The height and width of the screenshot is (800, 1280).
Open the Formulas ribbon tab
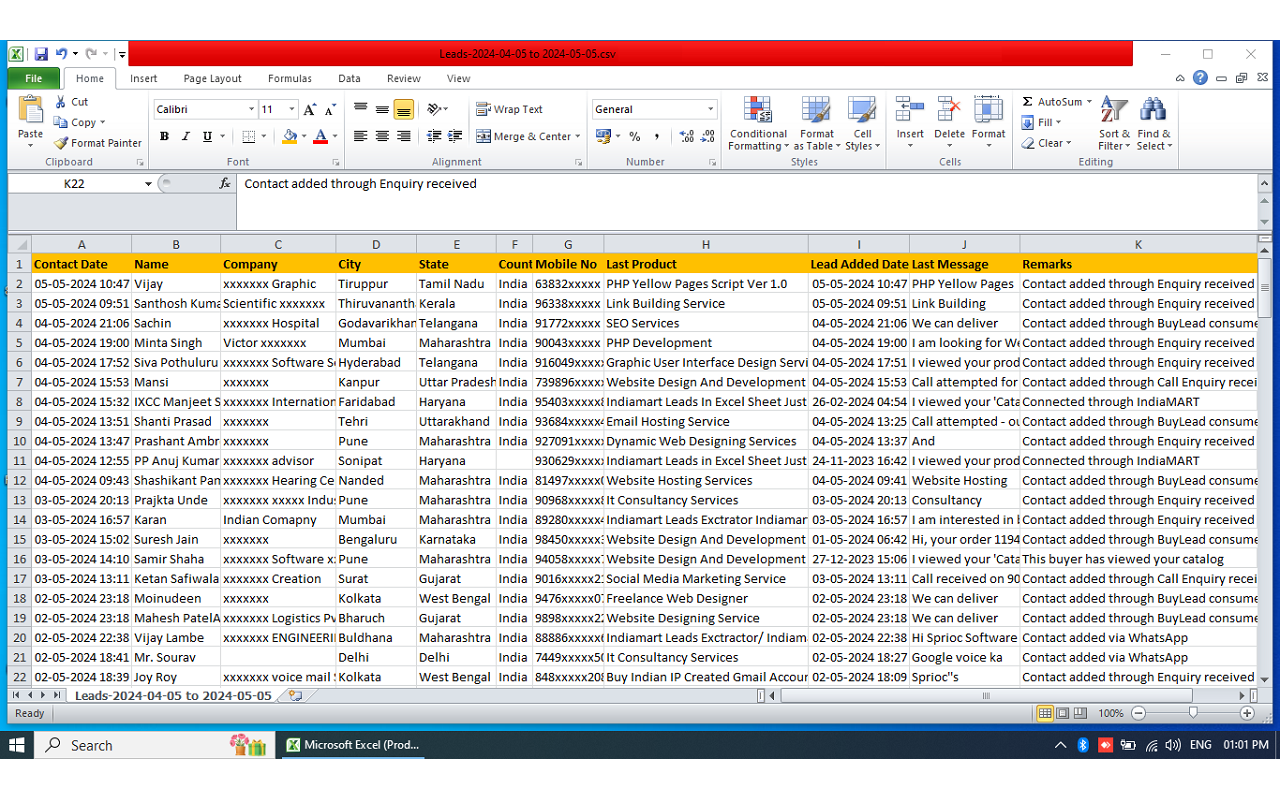pos(289,79)
